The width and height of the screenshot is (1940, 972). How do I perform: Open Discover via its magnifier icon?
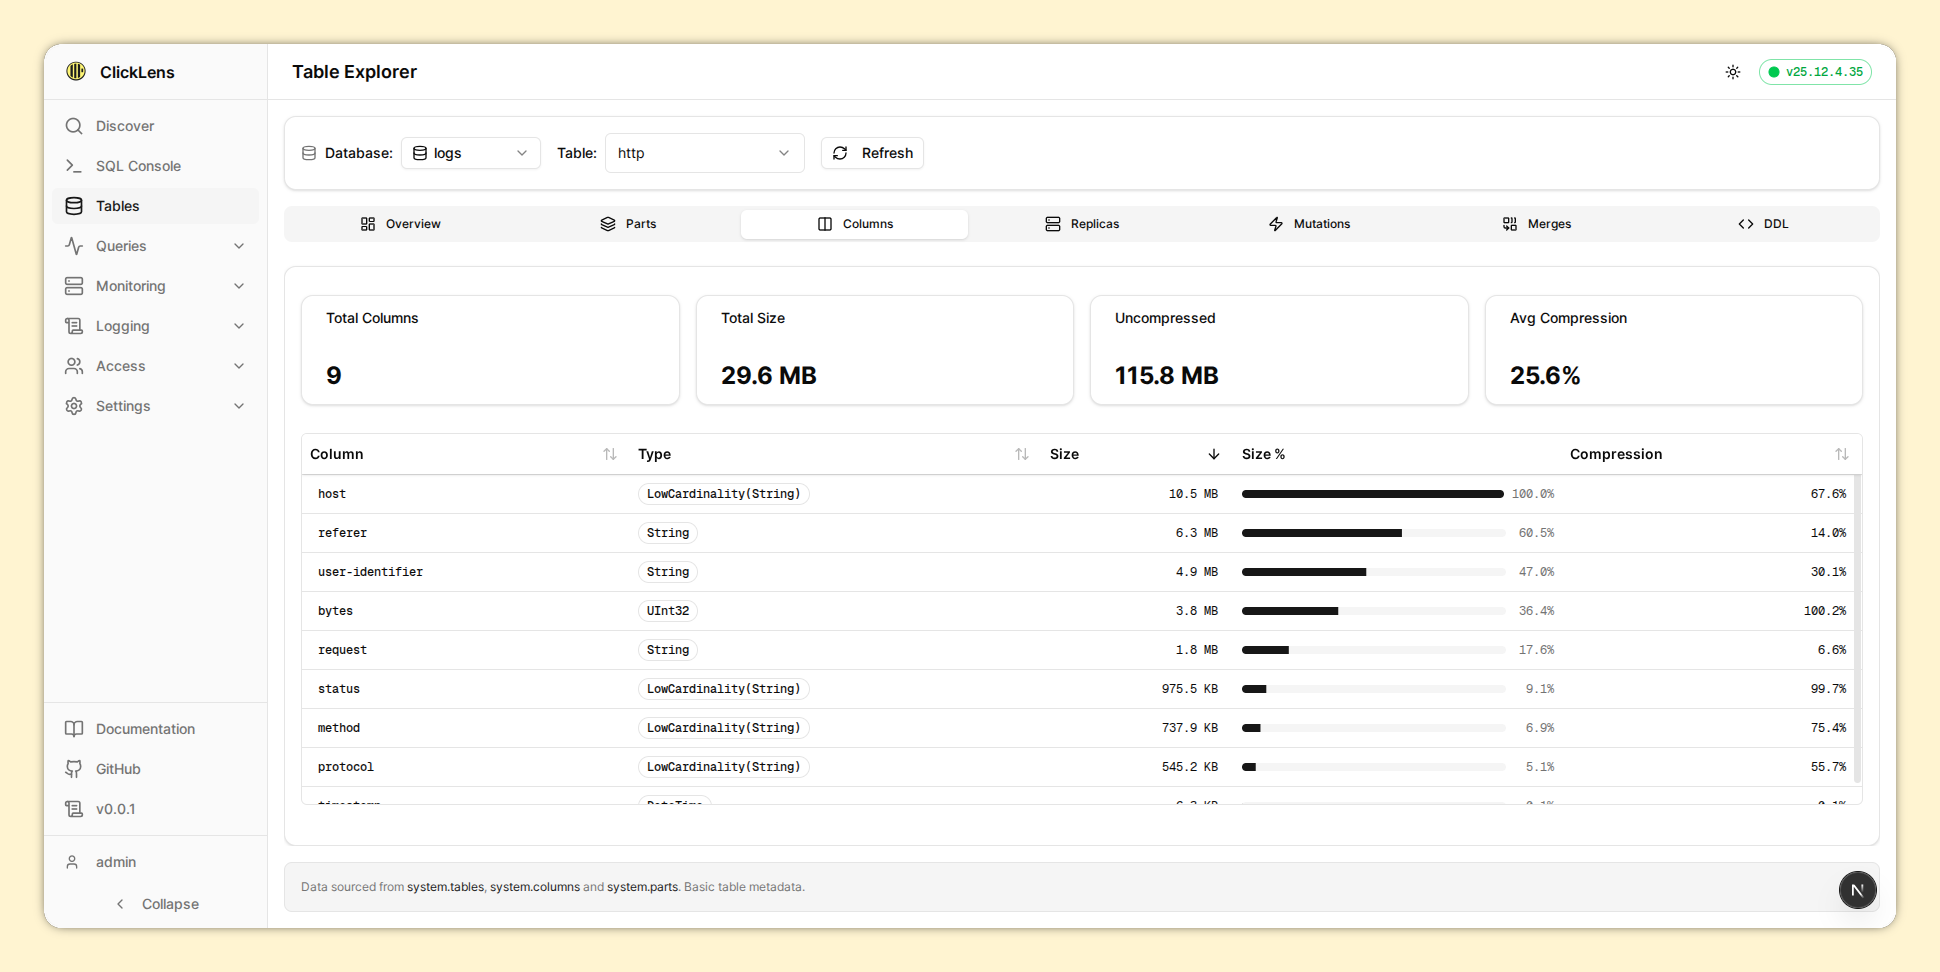[x=74, y=126]
